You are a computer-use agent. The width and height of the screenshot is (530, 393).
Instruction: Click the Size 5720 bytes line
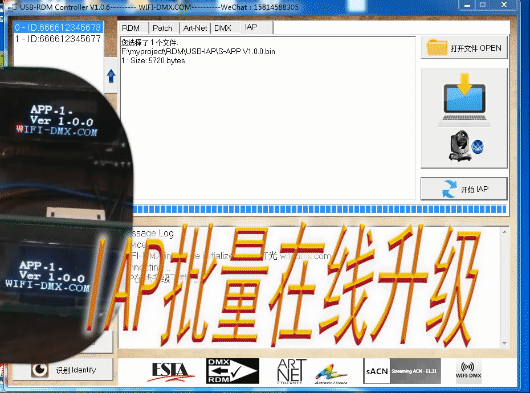(x=153, y=60)
